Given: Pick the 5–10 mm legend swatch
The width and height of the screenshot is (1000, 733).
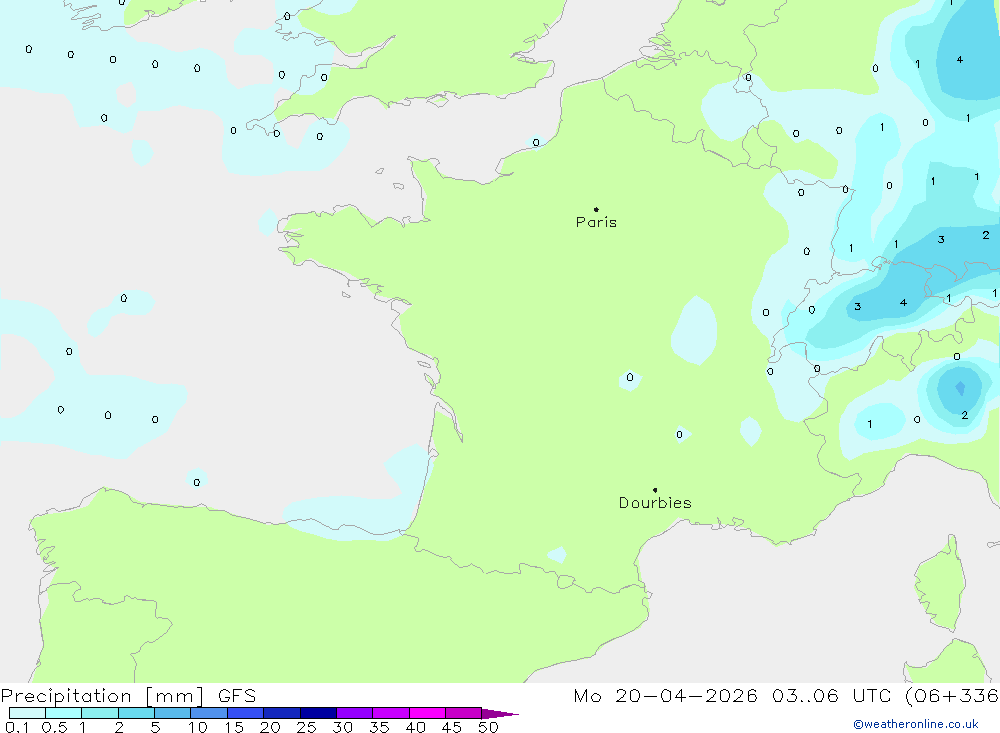Looking at the screenshot, I should [x=173, y=713].
